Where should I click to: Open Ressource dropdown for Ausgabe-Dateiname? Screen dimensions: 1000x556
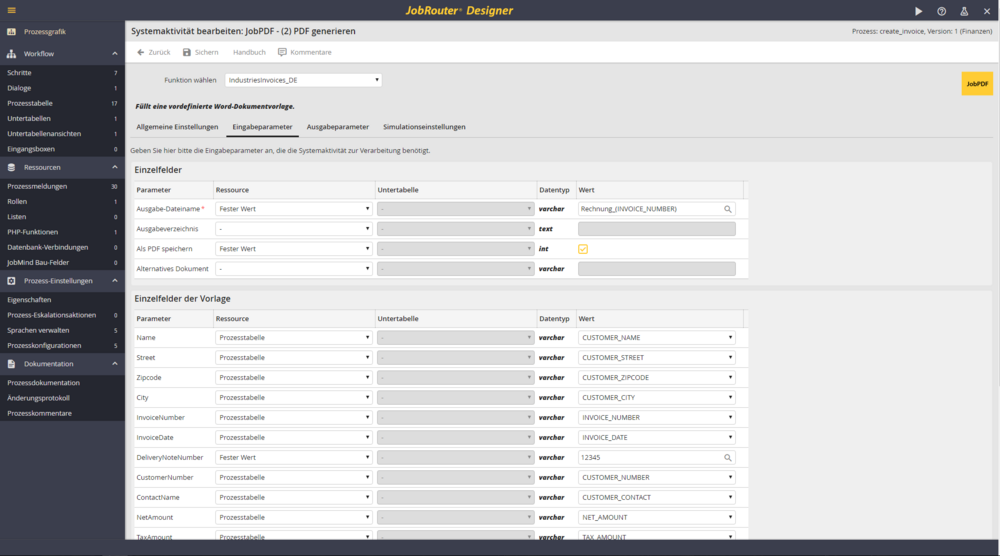click(x=294, y=209)
